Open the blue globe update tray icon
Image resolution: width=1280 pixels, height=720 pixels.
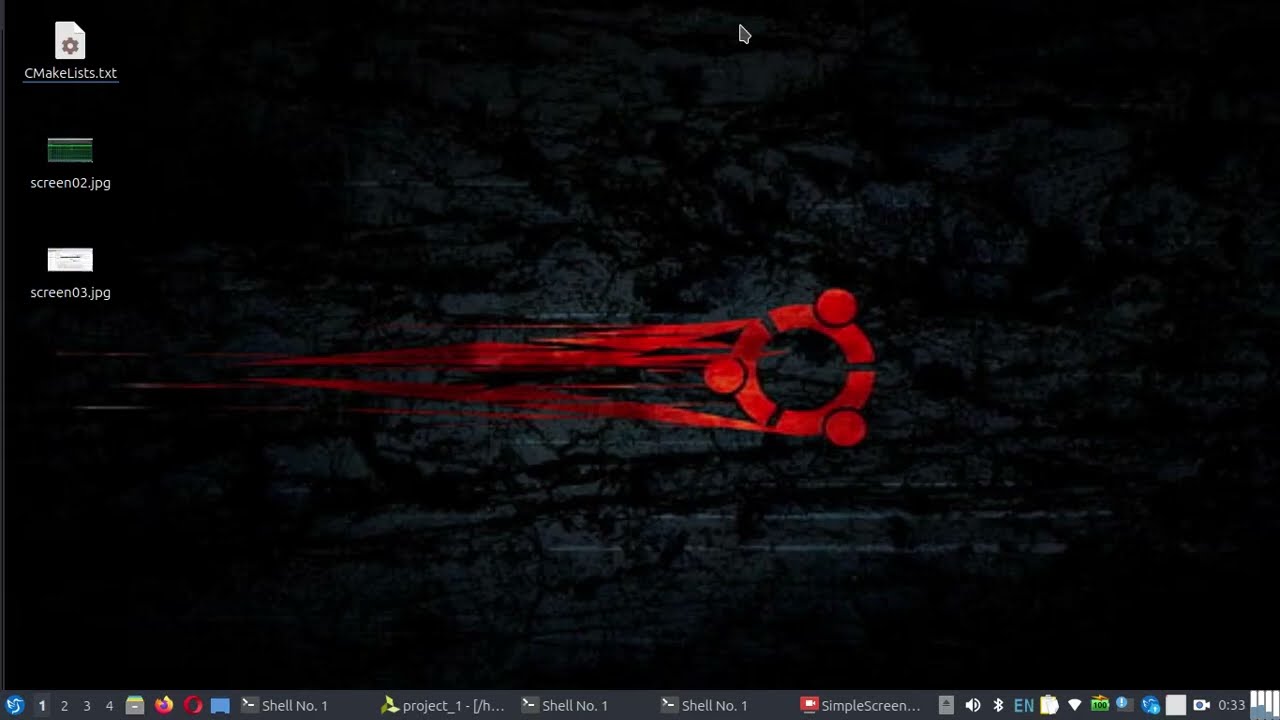click(1151, 705)
